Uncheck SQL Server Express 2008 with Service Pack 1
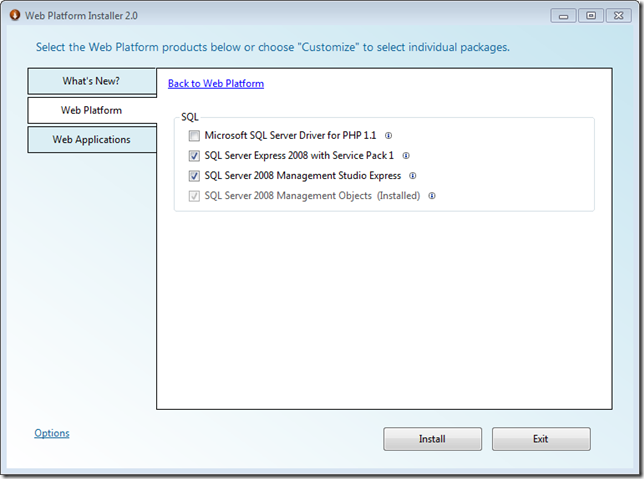The height and width of the screenshot is (479, 644). point(194,156)
